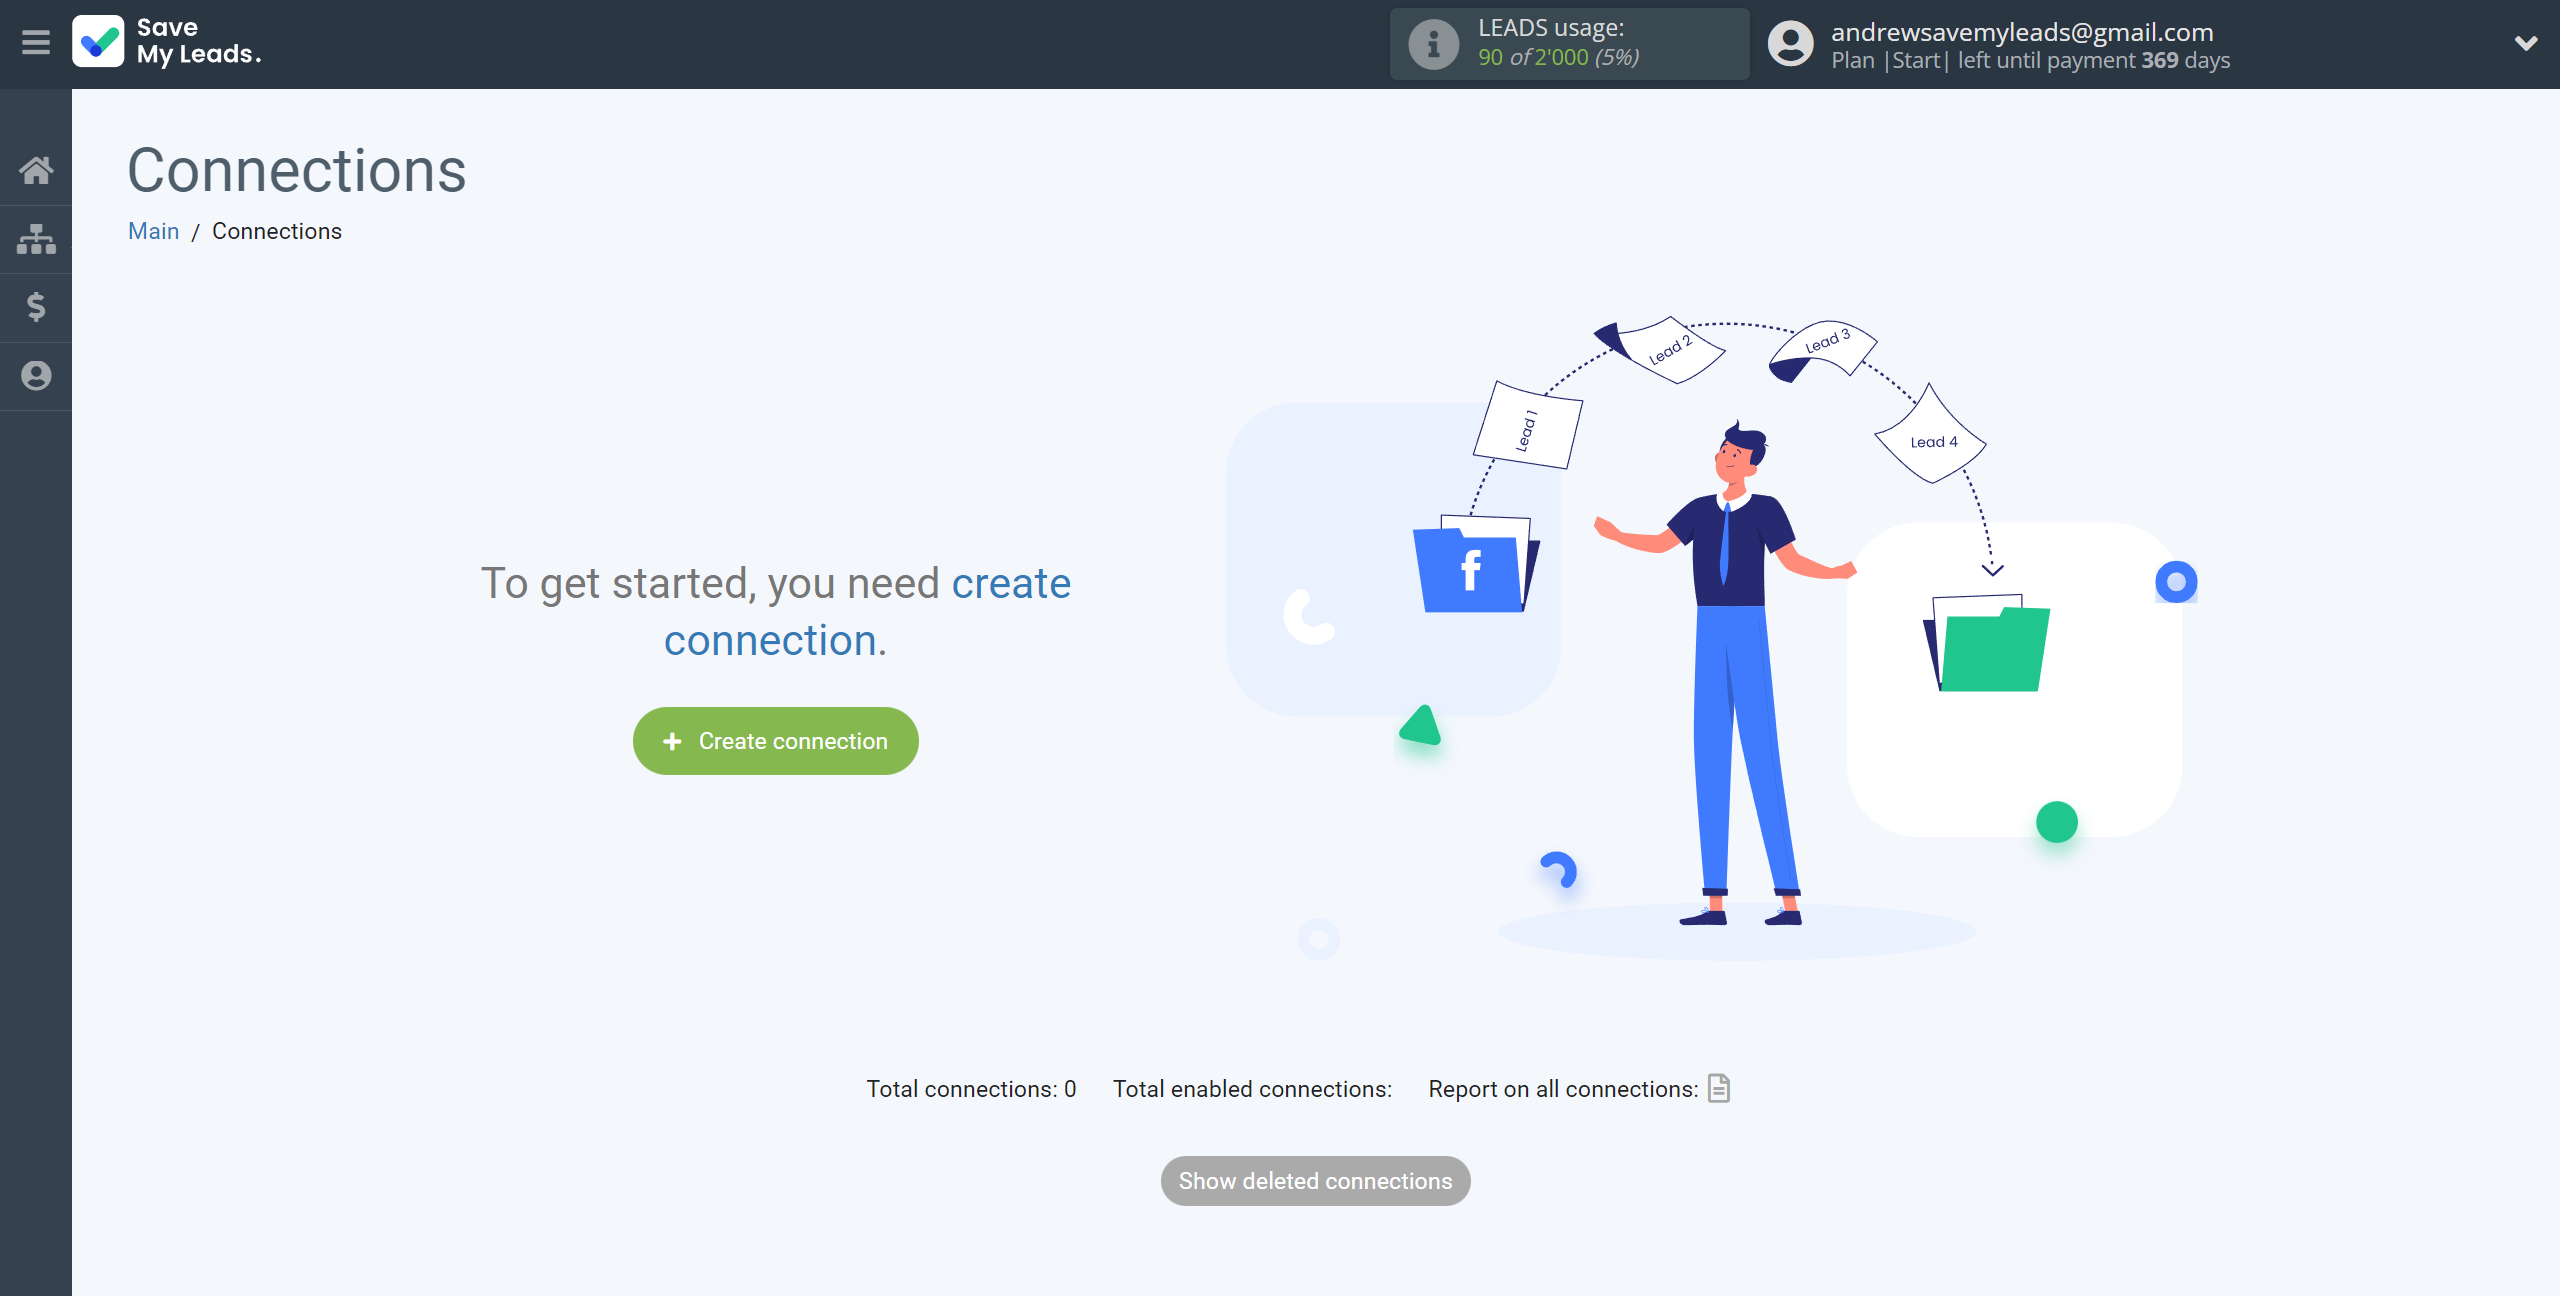2560x1296 pixels.
Task: Click the report document icon next to connections
Action: point(1719,1088)
